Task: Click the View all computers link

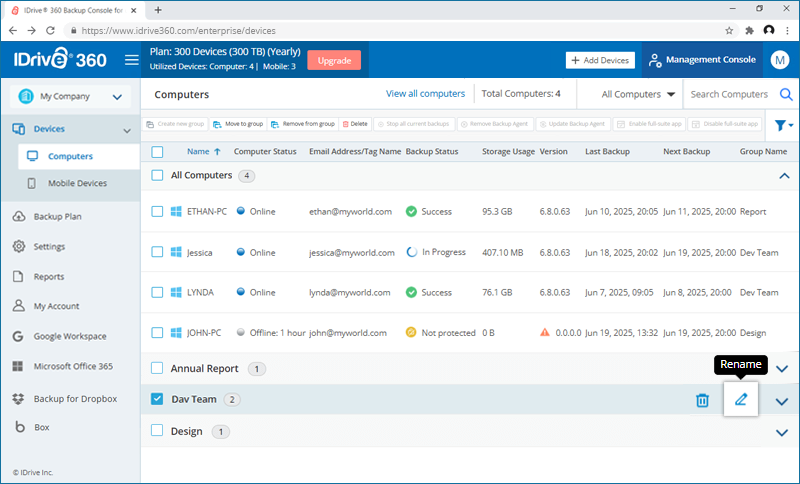Action: [425, 94]
